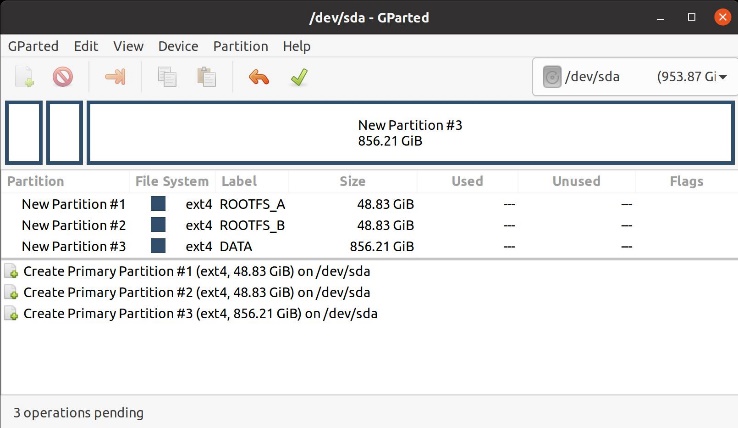This screenshot has width=738, height=428.
Task: Click the Resize/Move partition toolbar icon
Action: pyautogui.click(x=115, y=77)
